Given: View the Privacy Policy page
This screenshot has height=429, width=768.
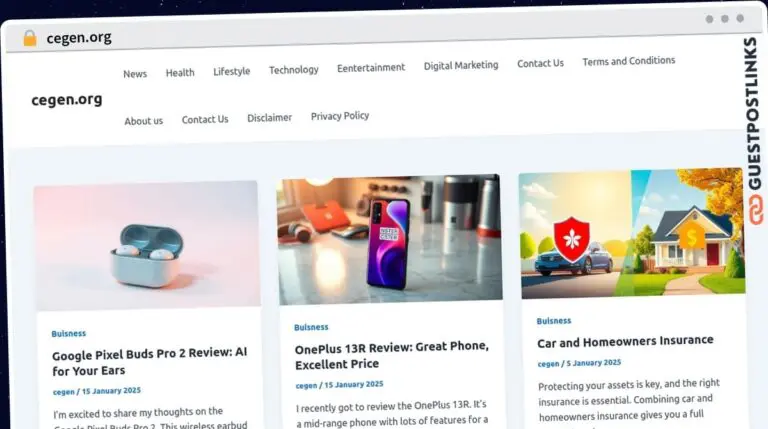Looking at the screenshot, I should click(340, 116).
